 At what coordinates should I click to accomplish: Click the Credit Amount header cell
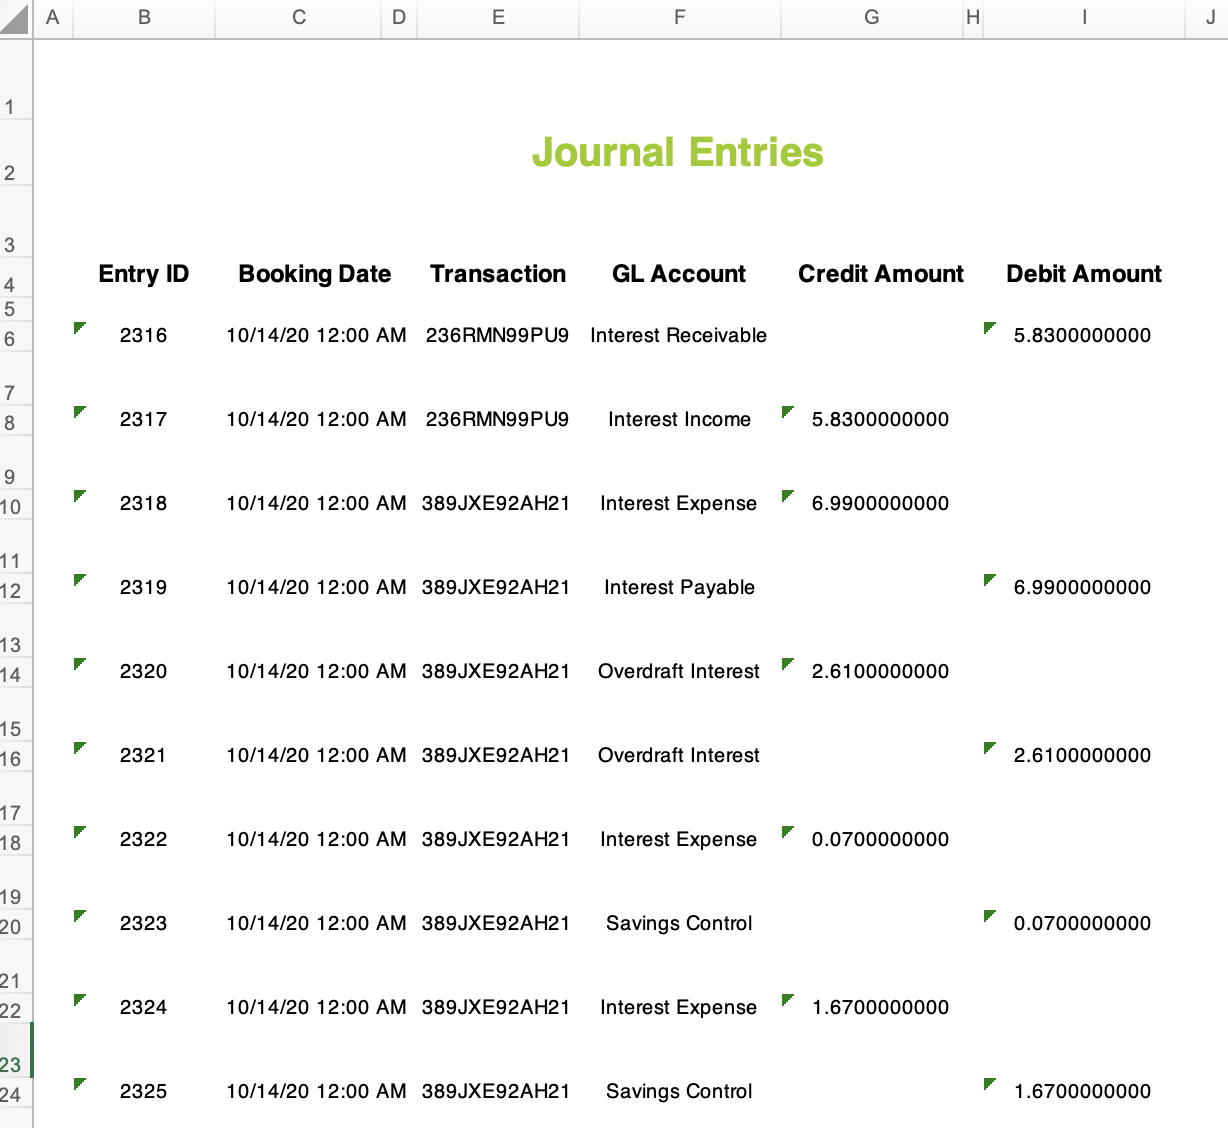click(880, 274)
